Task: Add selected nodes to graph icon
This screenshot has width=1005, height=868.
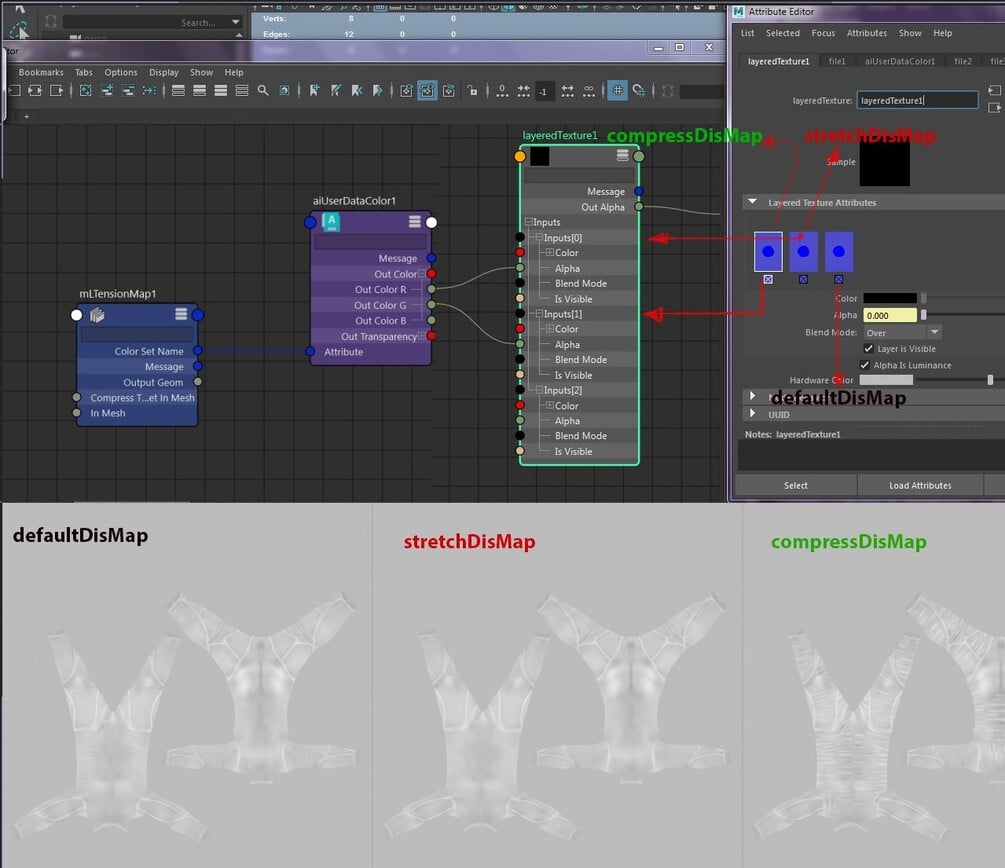Action: [x=106, y=90]
